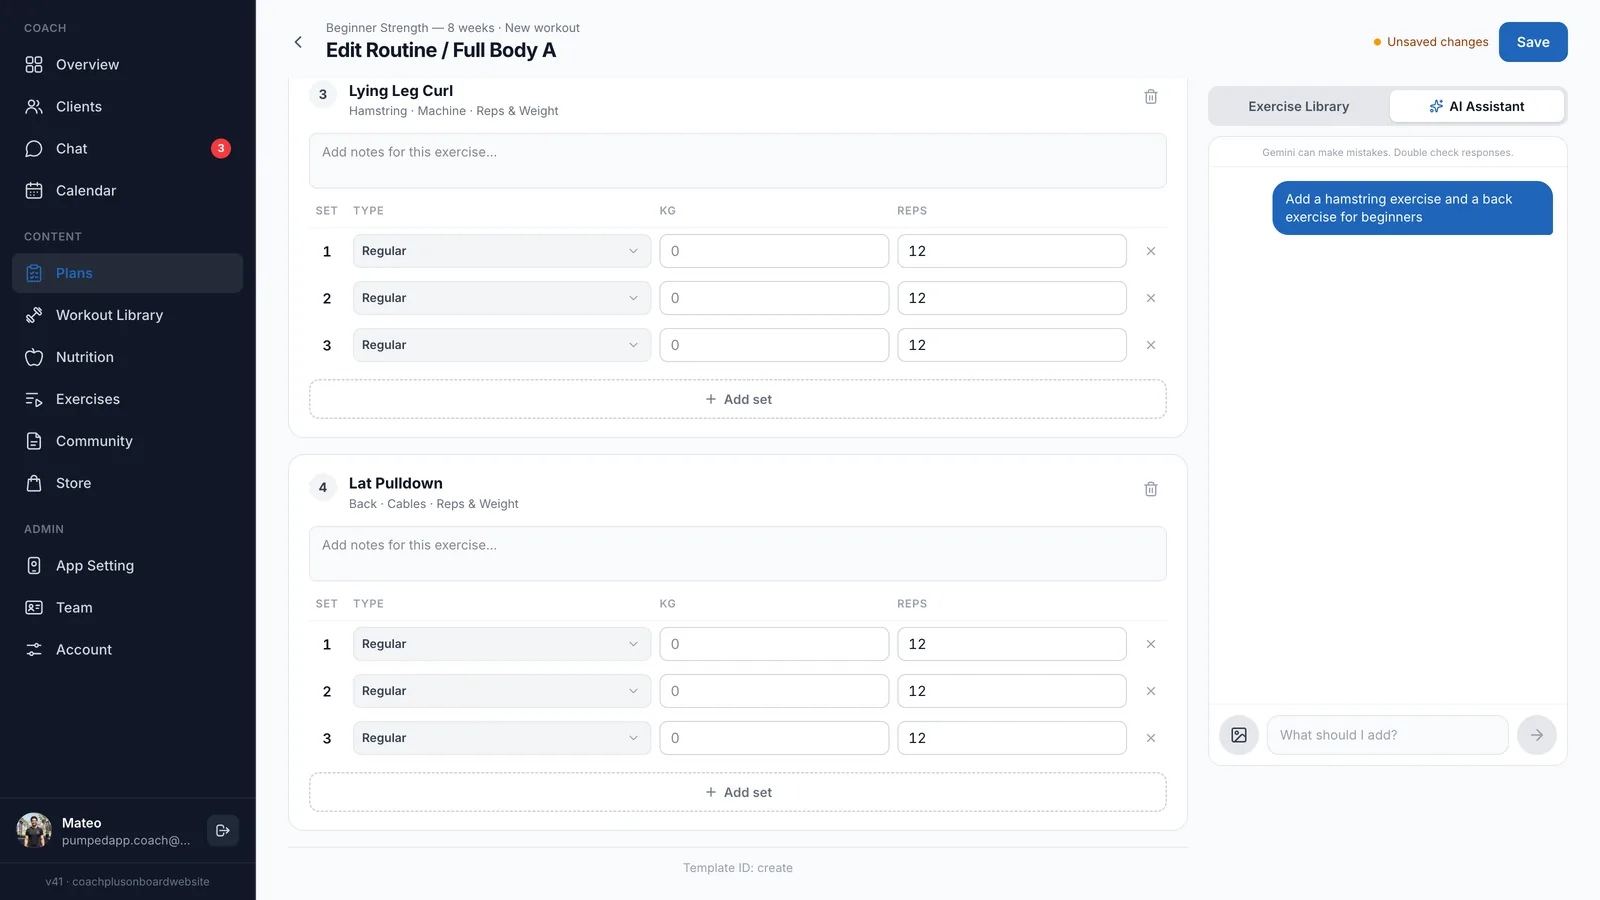Remove set 3 of Lat Pulldown

[x=1151, y=738]
